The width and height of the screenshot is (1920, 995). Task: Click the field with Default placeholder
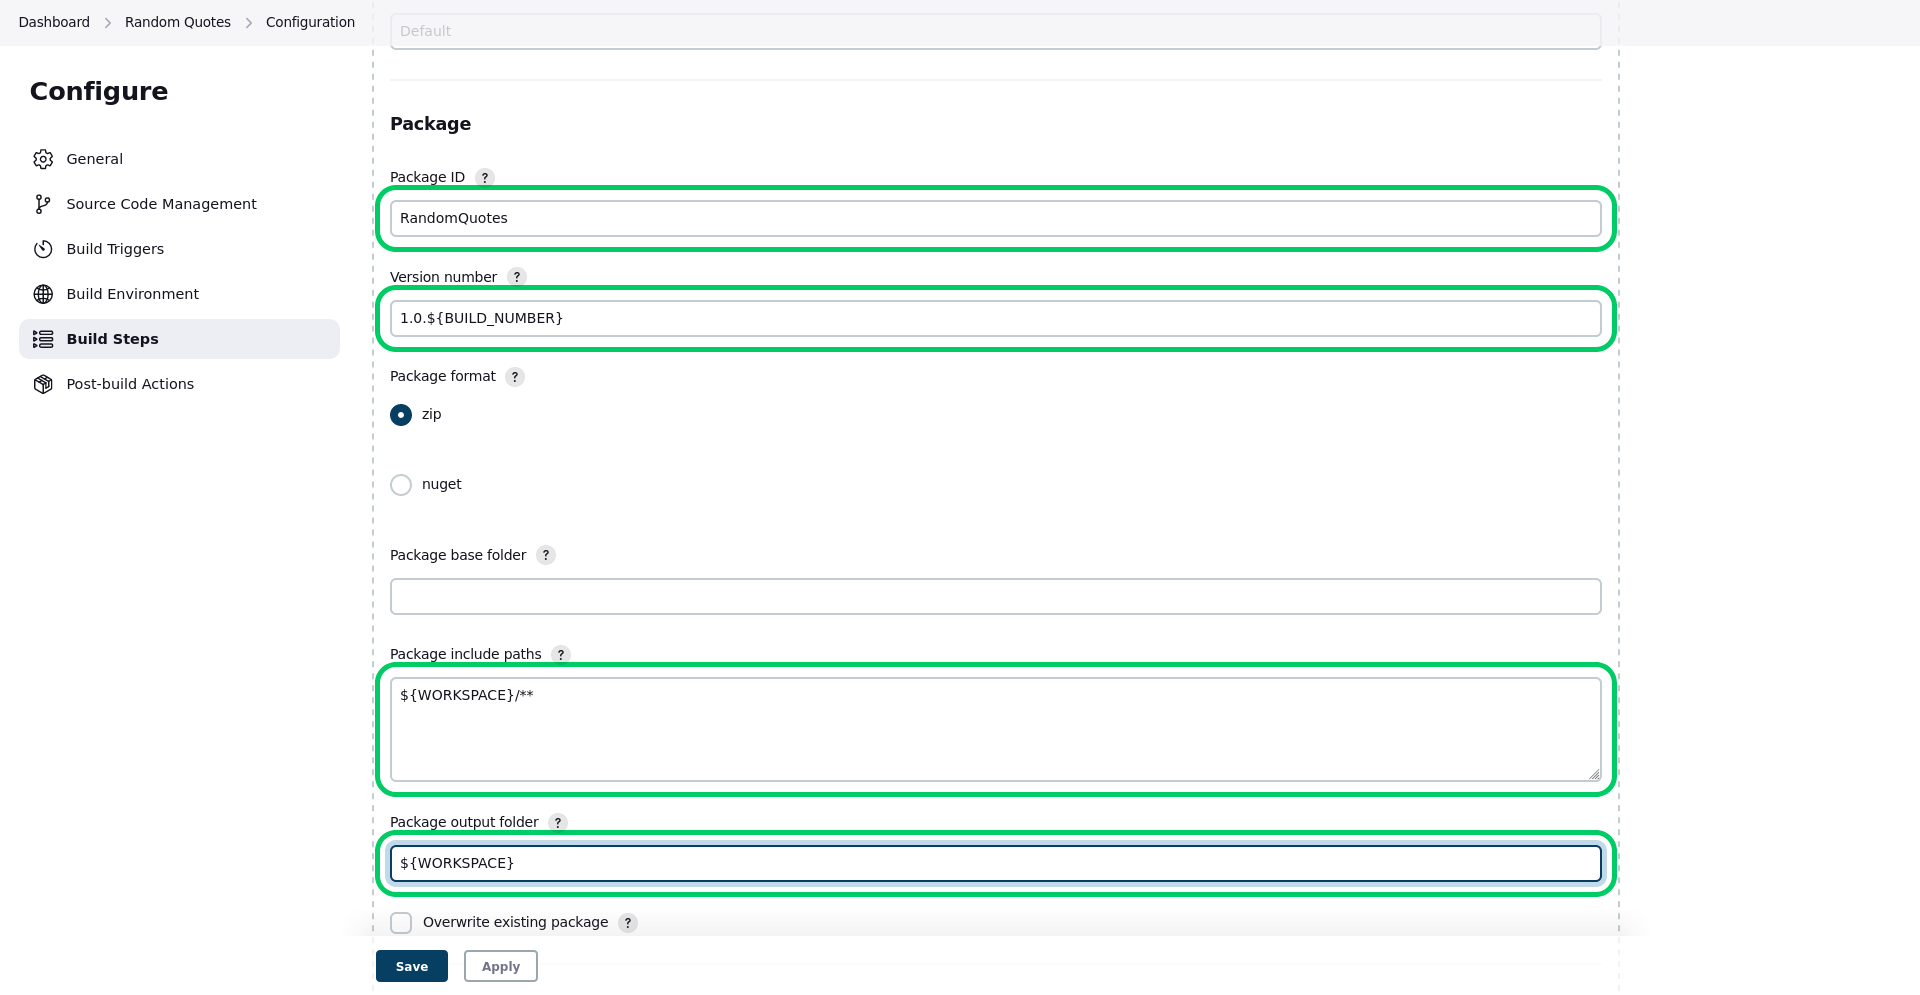(x=996, y=31)
